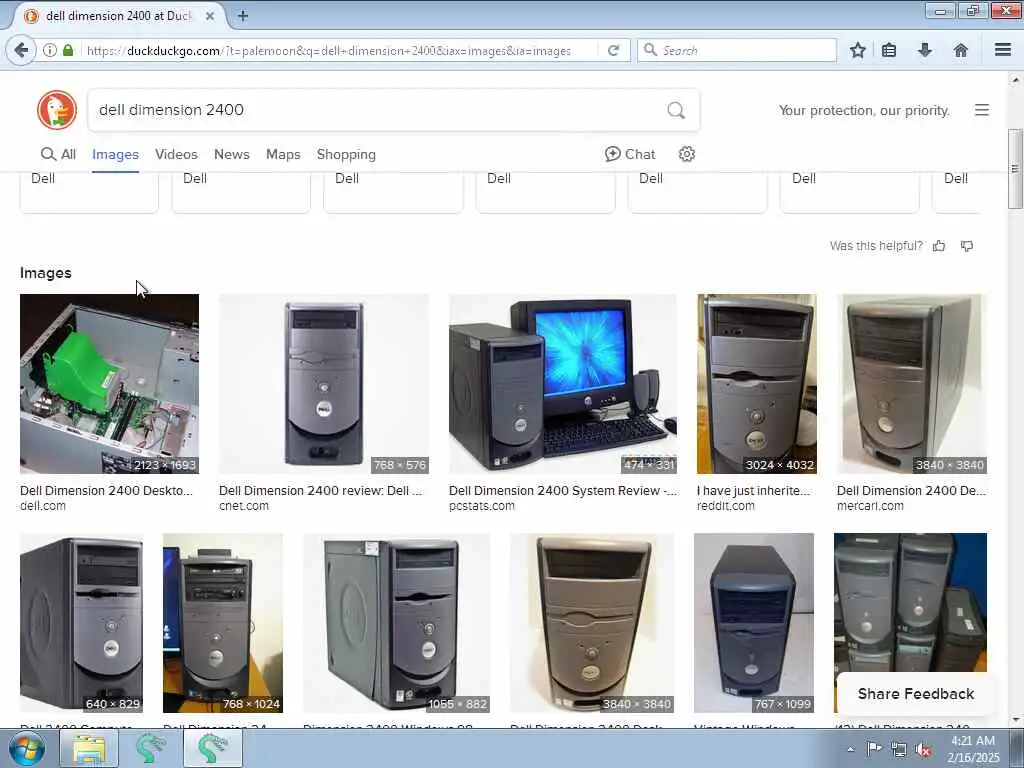
Task: Switch to the Shopping tab
Action: pos(346,154)
